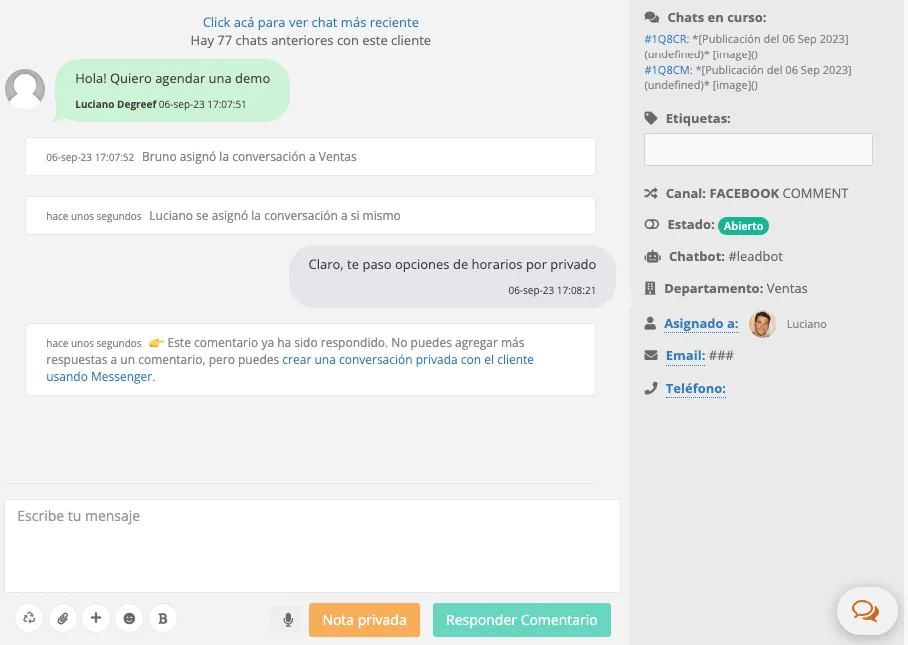908x645 pixels.
Task: Click the plus icon in message toolbar
Action: click(x=96, y=618)
